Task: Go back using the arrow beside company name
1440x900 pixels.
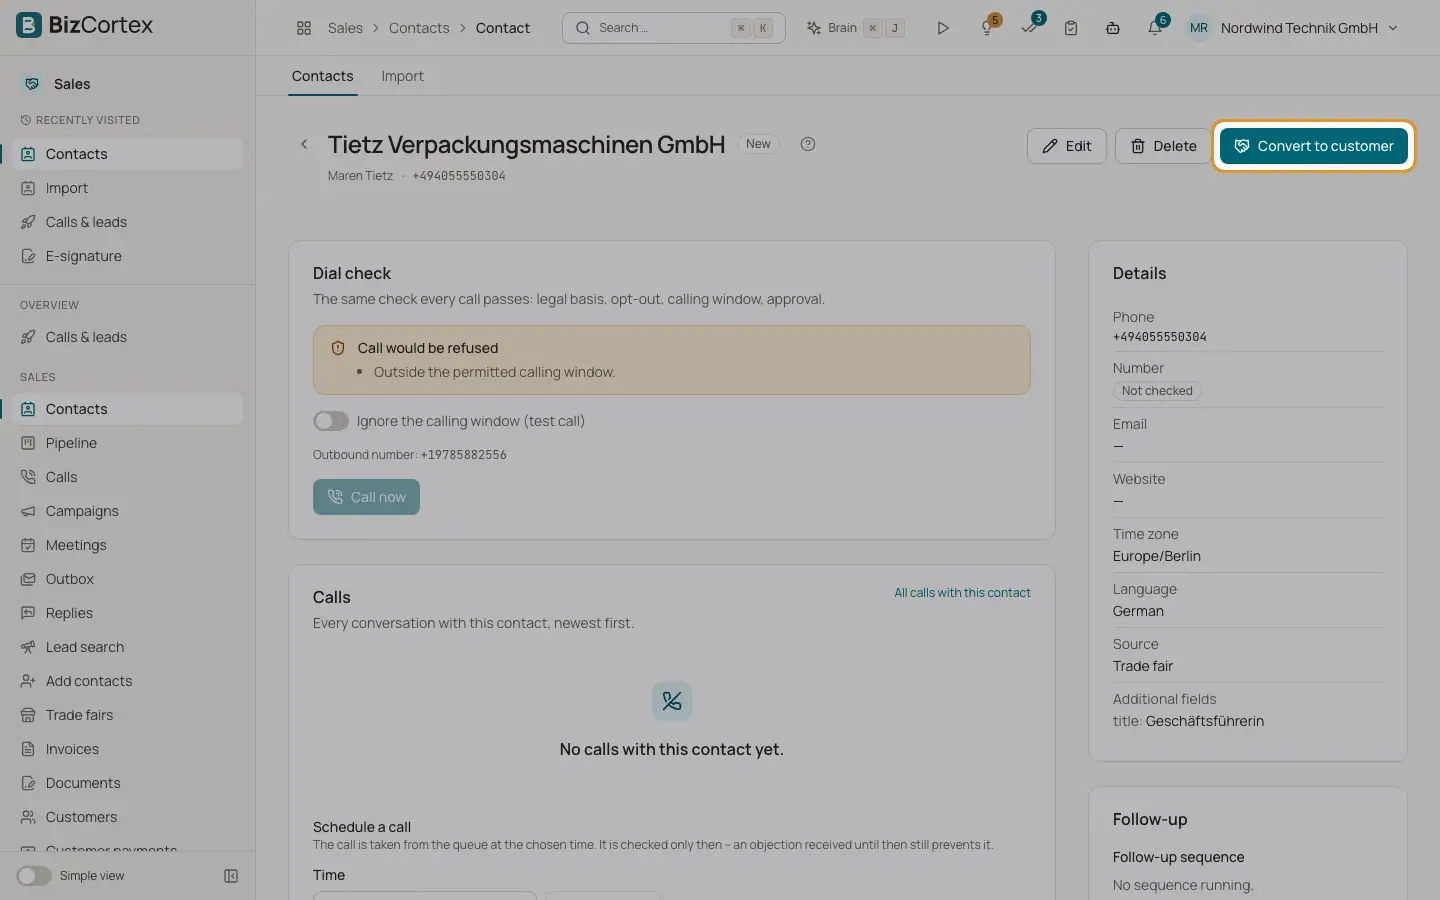Action: (304, 144)
